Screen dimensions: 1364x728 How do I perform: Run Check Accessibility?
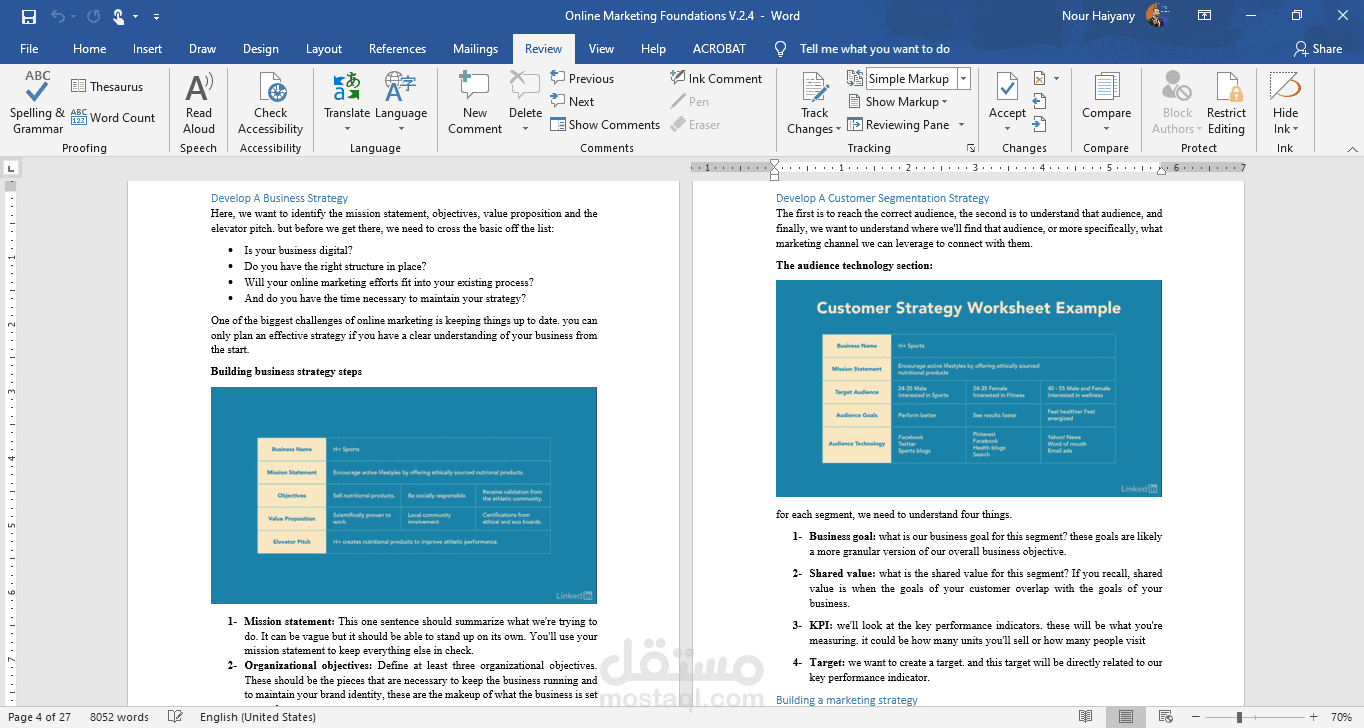pyautogui.click(x=270, y=103)
